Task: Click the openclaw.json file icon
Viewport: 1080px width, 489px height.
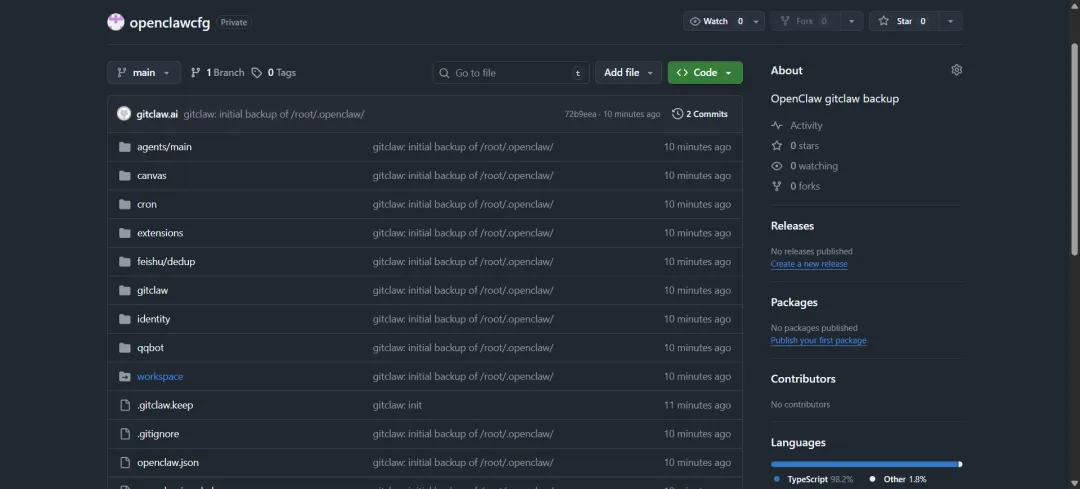Action: [x=125, y=463]
